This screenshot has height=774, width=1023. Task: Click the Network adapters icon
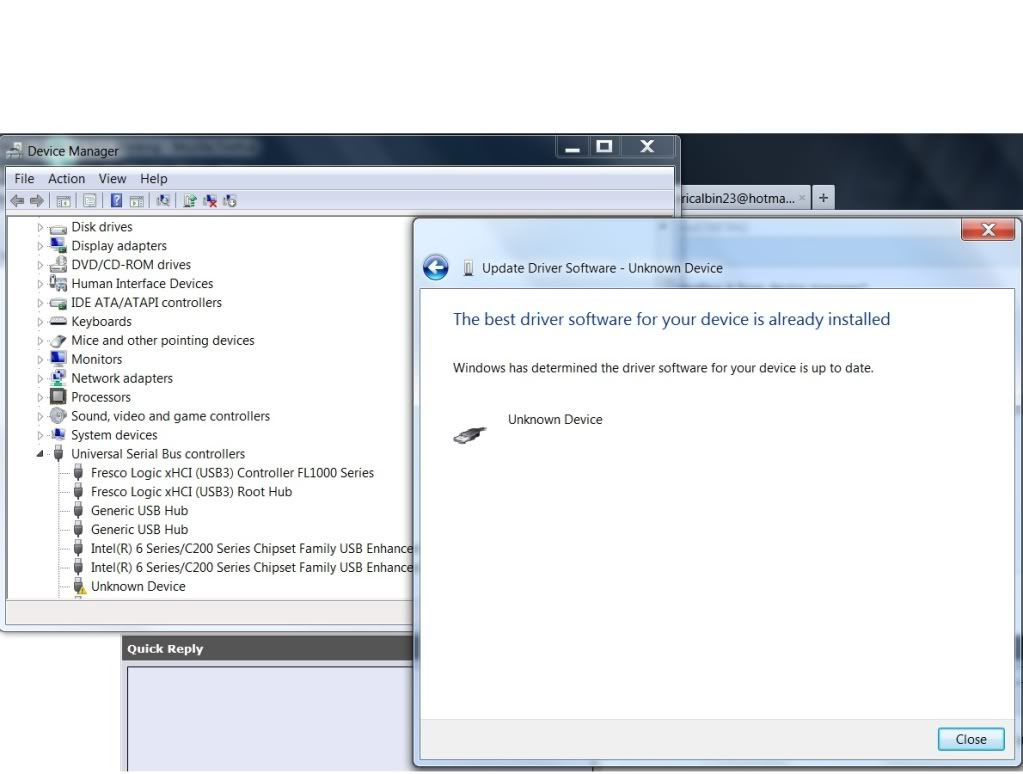coord(58,378)
